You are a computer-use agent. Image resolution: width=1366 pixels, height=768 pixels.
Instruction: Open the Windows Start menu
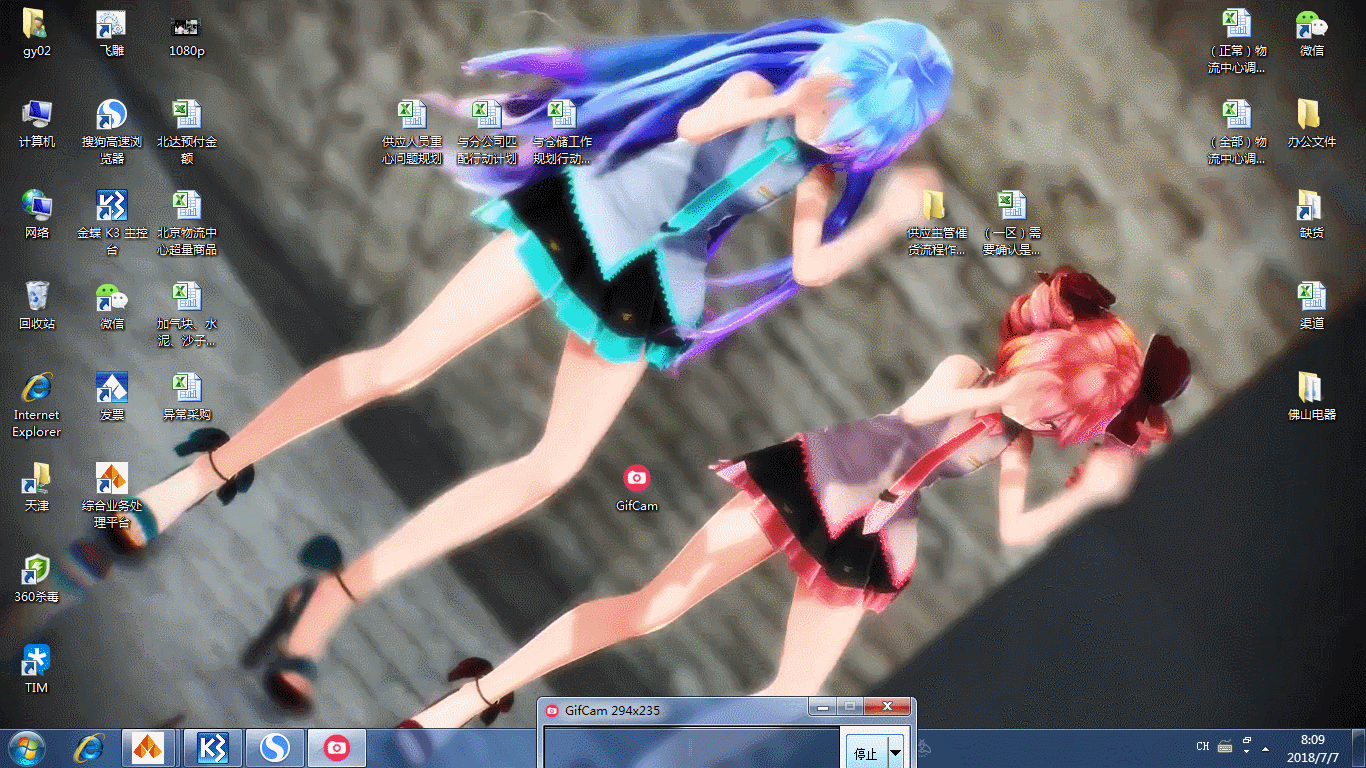(x=27, y=747)
